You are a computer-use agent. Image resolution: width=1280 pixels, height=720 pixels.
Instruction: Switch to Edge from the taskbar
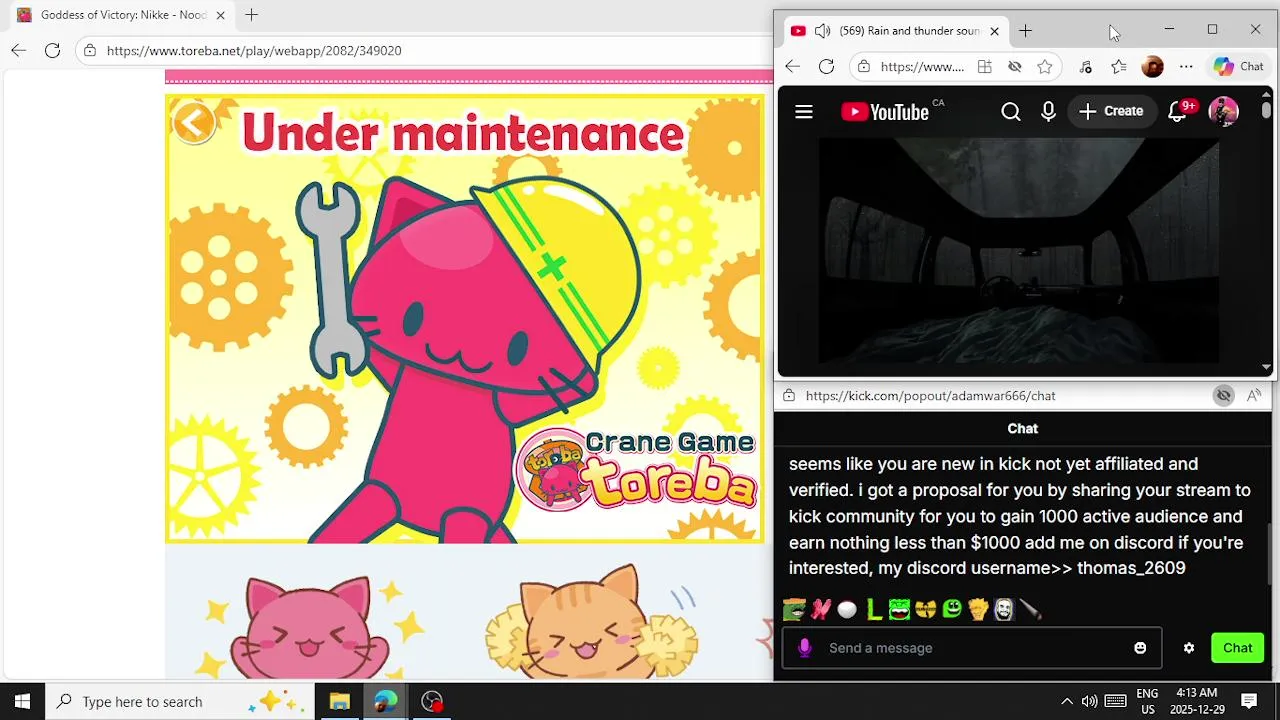[385, 701]
